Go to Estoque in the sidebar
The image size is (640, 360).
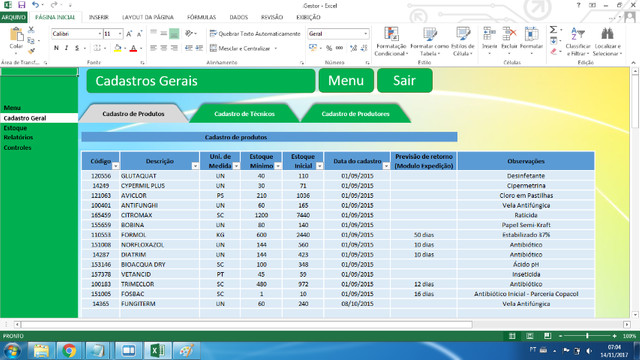15,128
